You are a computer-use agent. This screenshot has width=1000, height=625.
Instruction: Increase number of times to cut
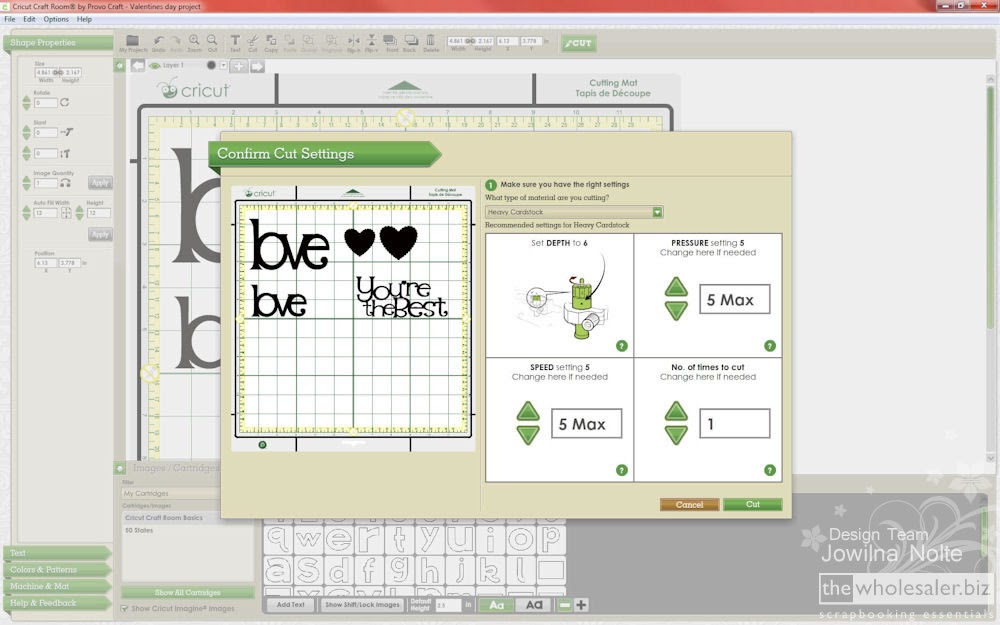pos(676,411)
